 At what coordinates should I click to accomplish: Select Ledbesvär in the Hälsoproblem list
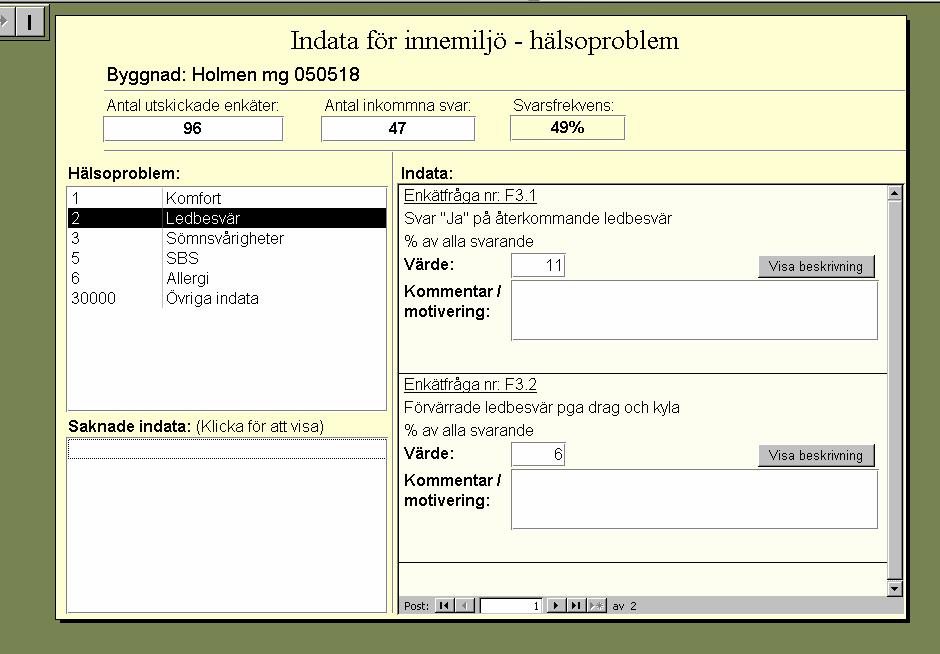click(227, 218)
